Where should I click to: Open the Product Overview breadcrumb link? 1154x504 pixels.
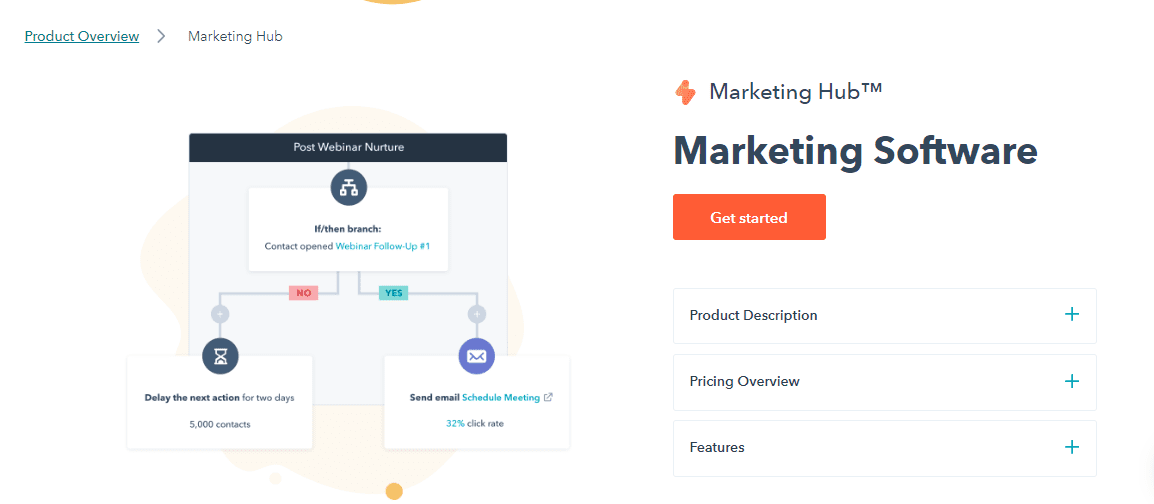(82, 36)
